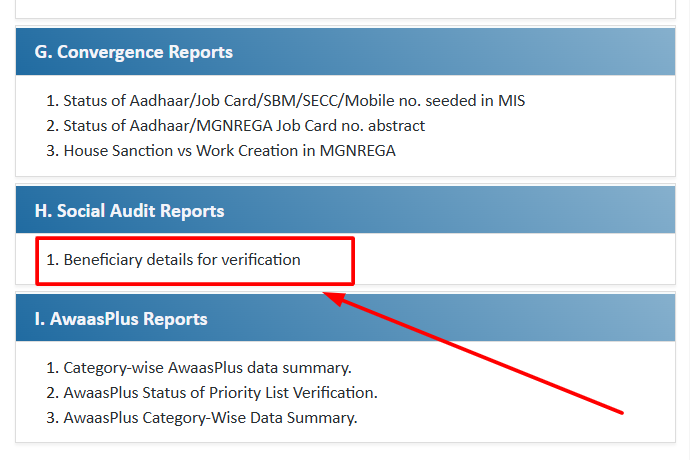Click number 3 before House Sanction item
Screen dimensions: 692x460
click(x=51, y=151)
